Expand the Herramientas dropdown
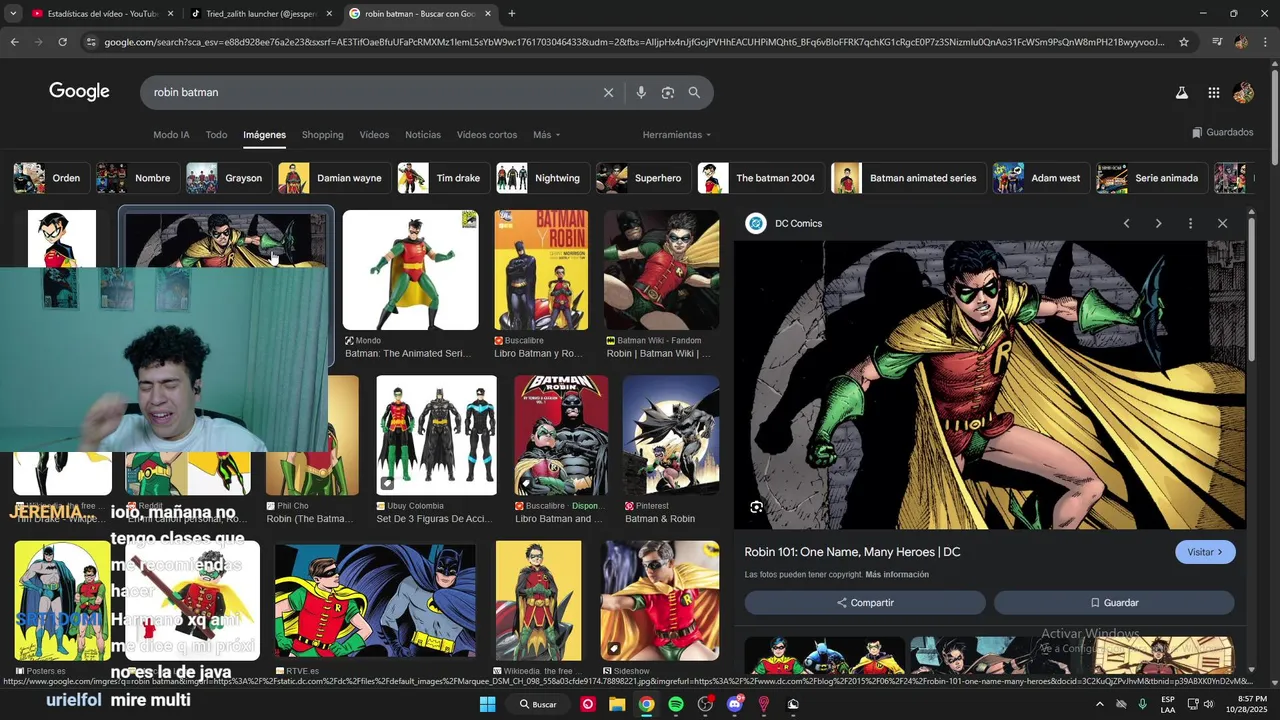 point(677,135)
